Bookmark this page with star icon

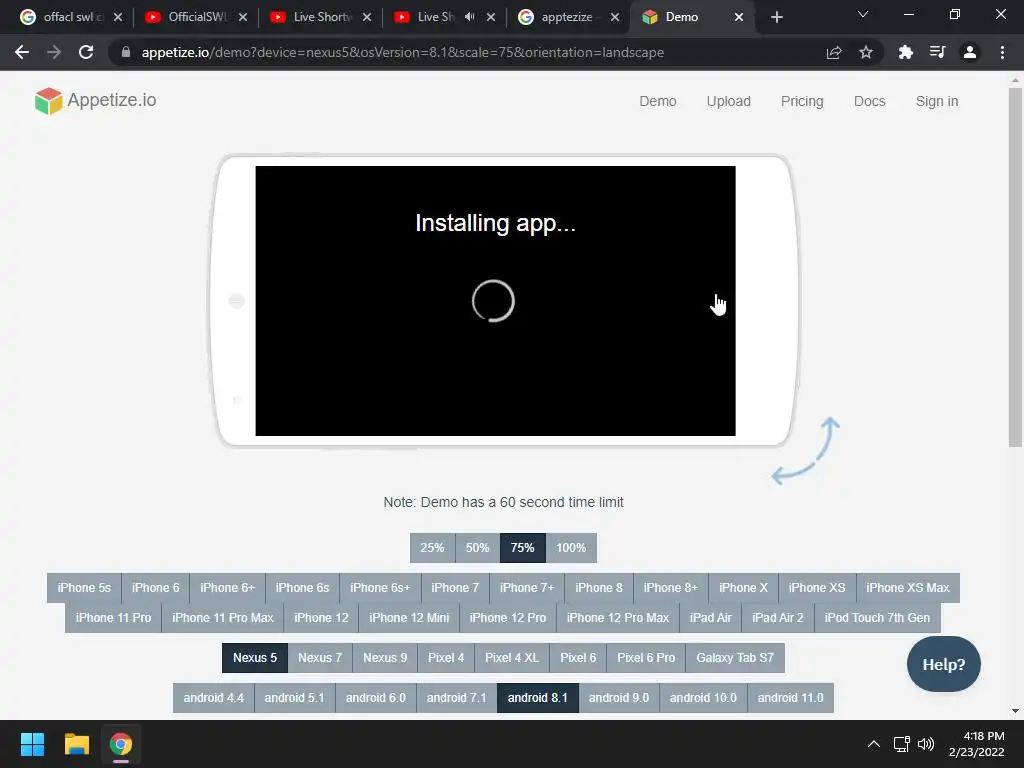tap(866, 52)
